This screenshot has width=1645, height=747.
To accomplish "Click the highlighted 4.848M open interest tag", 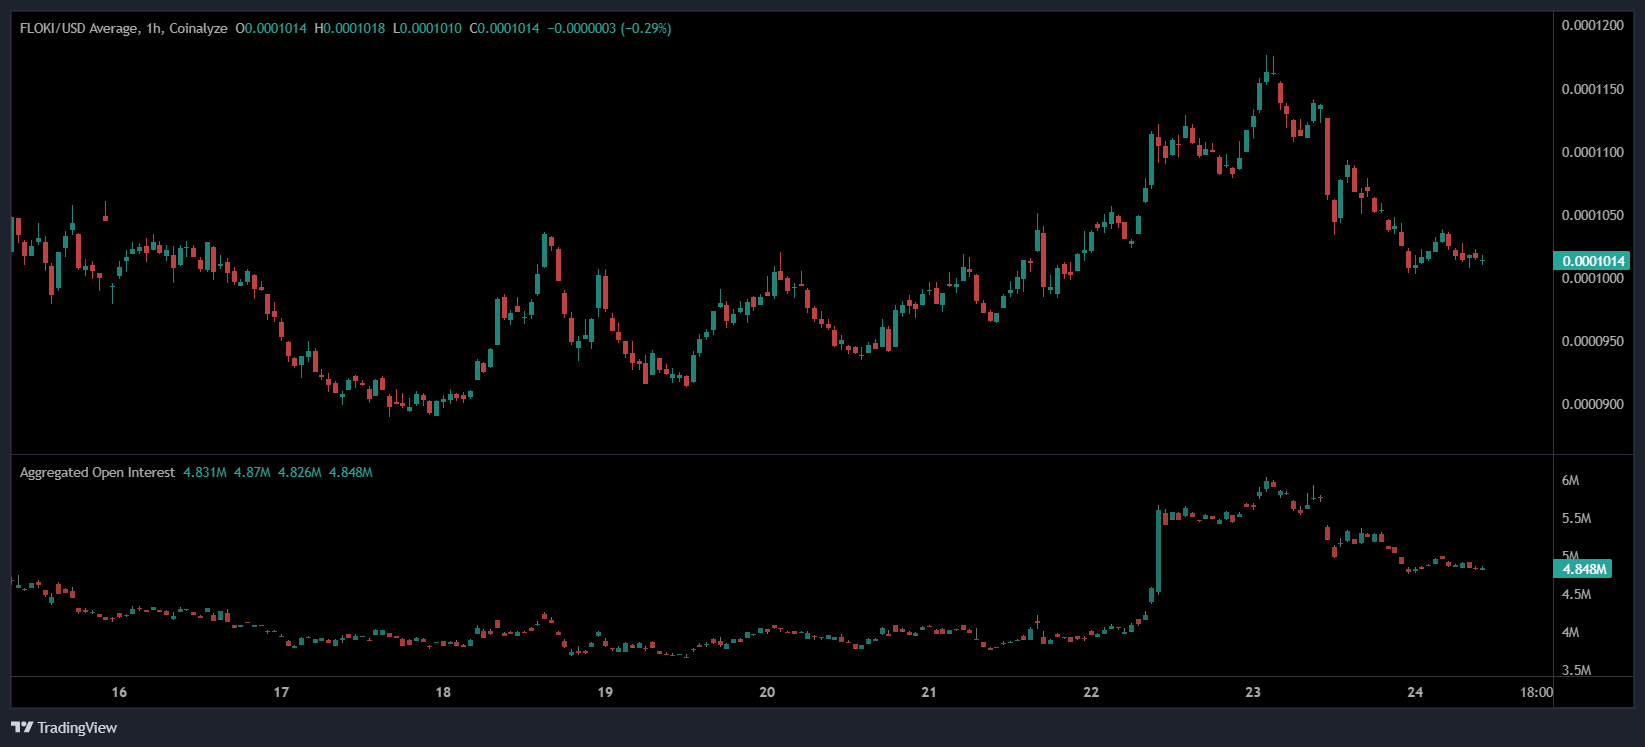I will (1584, 569).
